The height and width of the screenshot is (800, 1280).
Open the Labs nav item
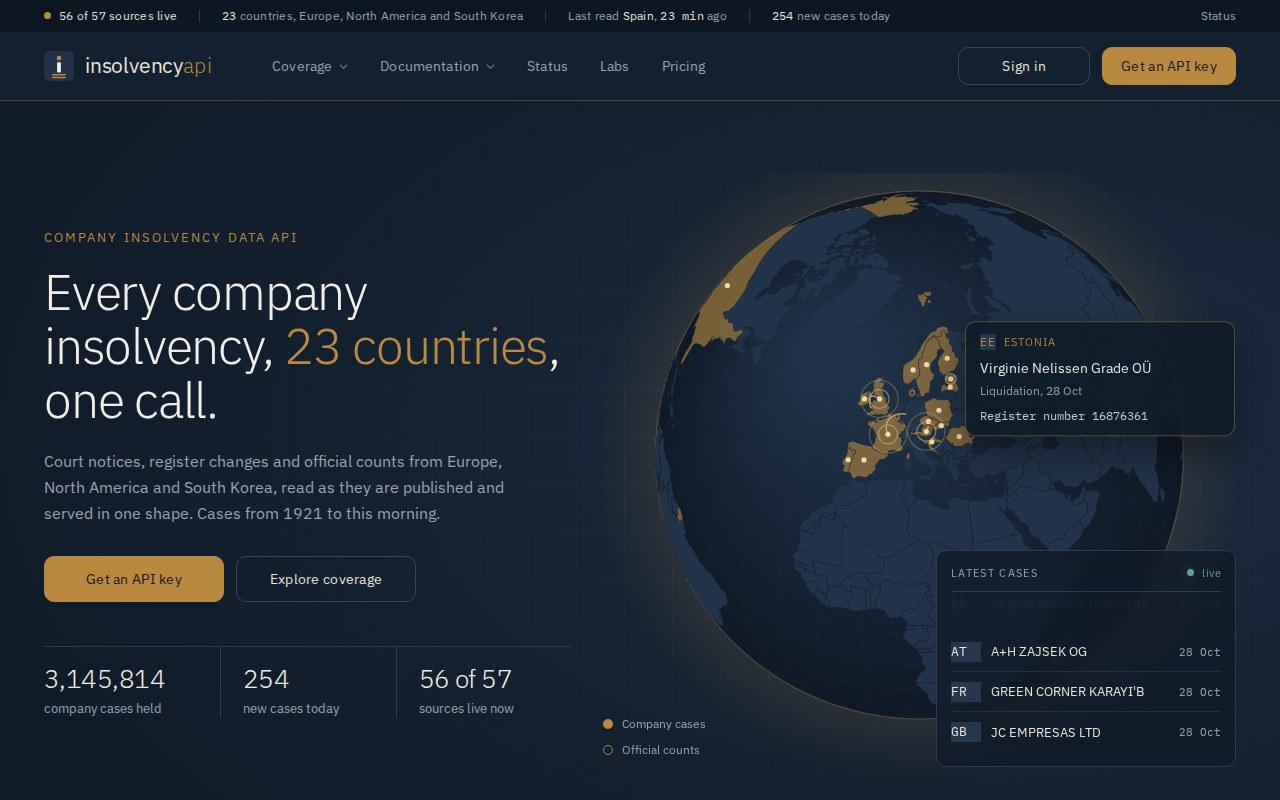pos(614,66)
